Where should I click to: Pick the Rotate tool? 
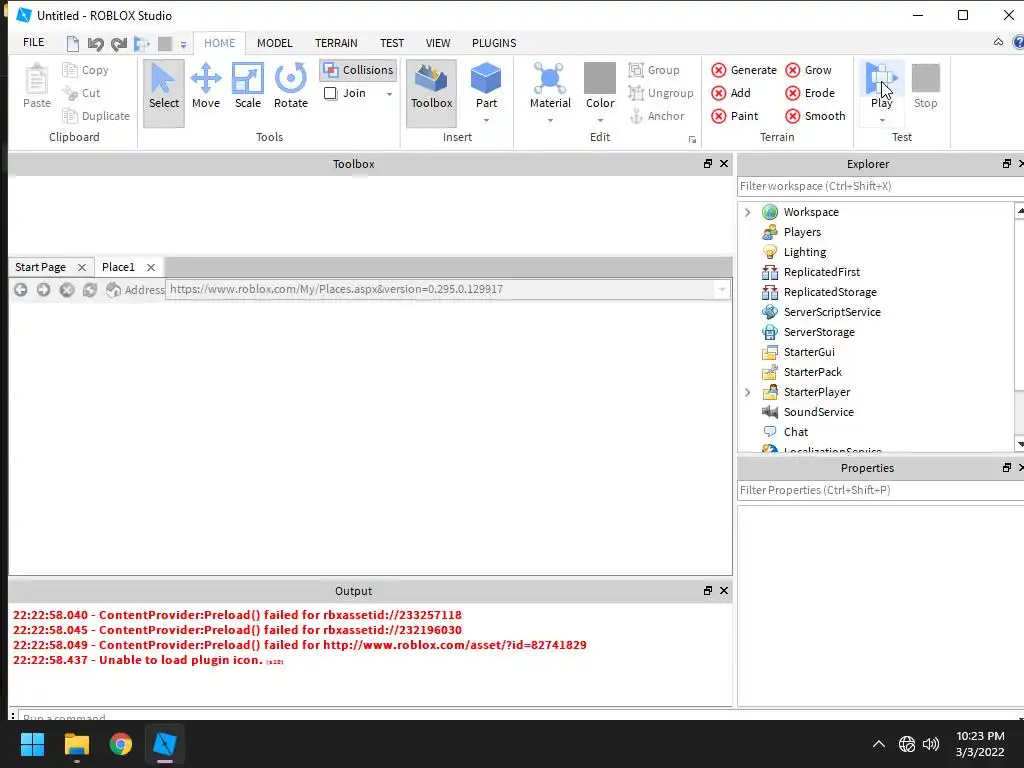[291, 86]
